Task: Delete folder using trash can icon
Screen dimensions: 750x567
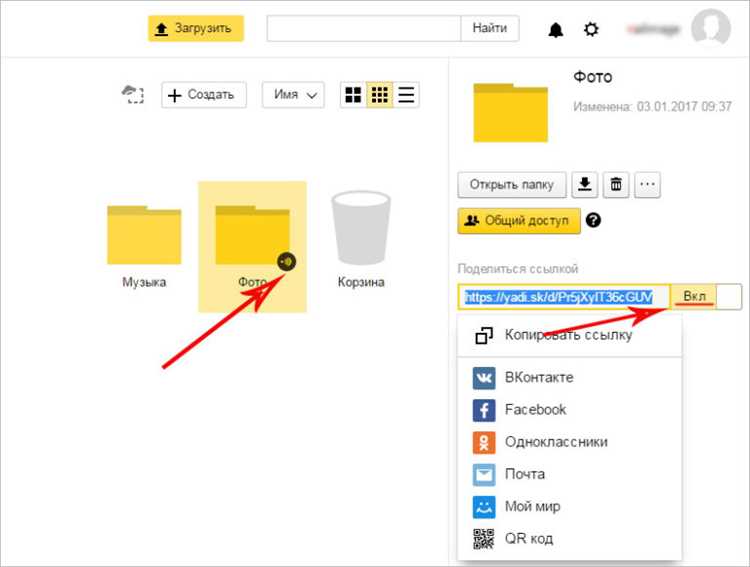Action: point(617,185)
